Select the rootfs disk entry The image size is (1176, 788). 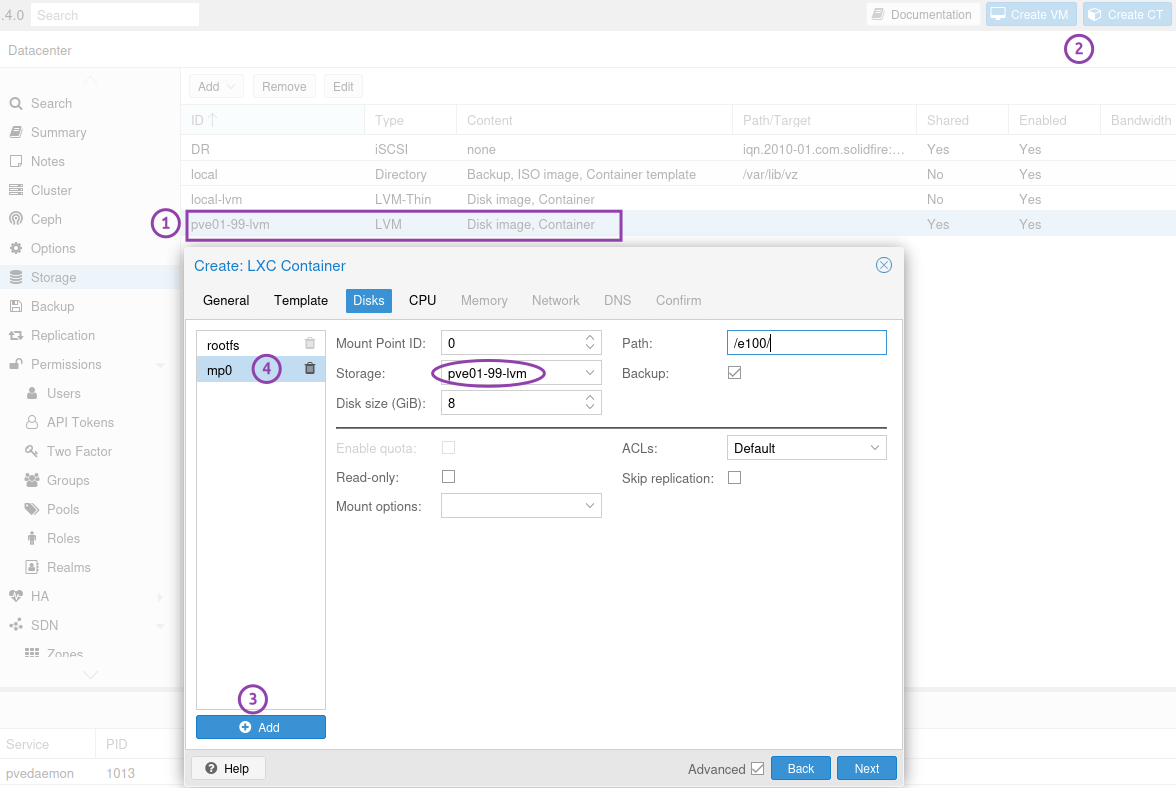pyautogui.click(x=261, y=345)
